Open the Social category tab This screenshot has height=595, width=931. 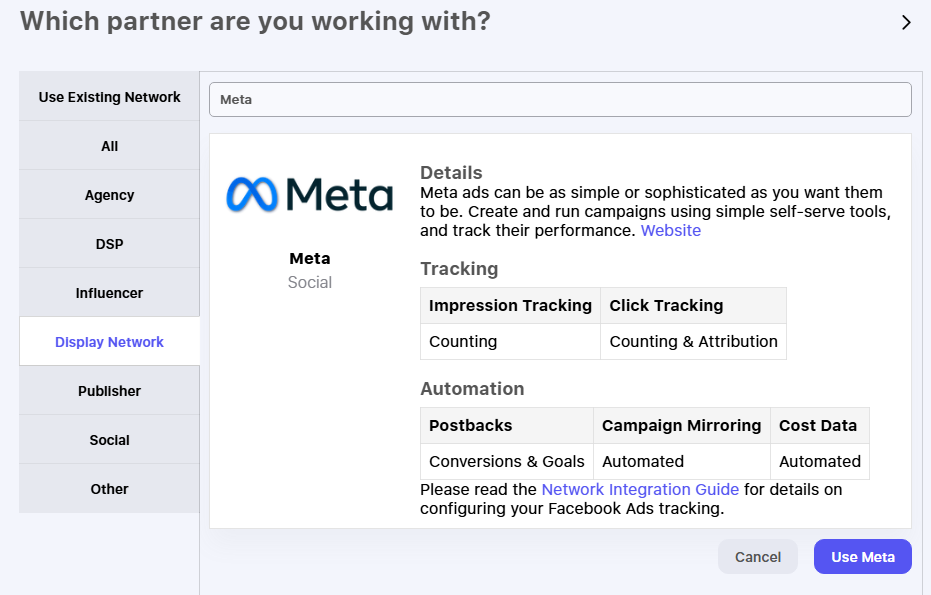pyautogui.click(x=109, y=440)
